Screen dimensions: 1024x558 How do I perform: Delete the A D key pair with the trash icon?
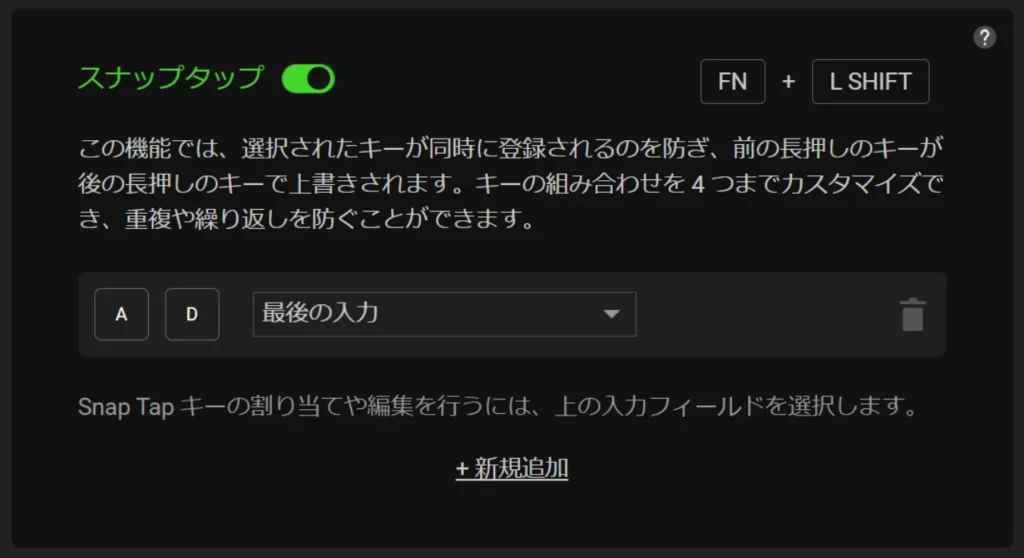(912, 315)
